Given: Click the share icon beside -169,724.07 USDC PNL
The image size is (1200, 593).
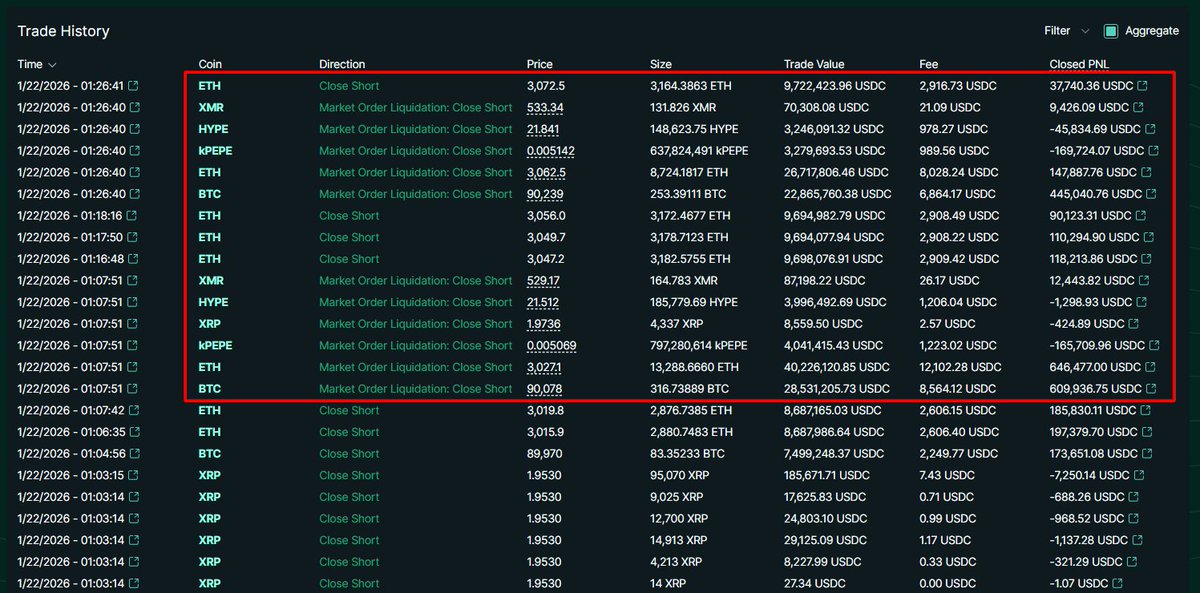Looking at the screenshot, I should pyautogui.click(x=1154, y=151).
